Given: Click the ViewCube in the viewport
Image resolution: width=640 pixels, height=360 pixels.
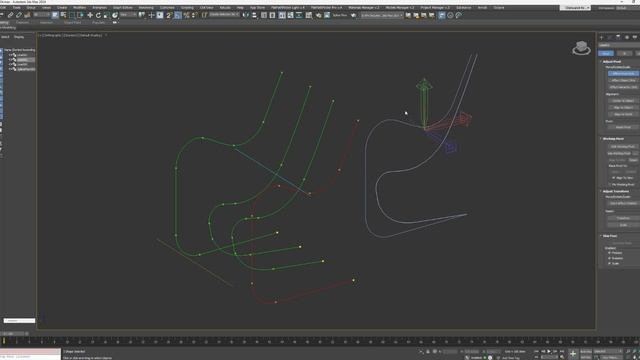Looking at the screenshot, I should coord(581,48).
